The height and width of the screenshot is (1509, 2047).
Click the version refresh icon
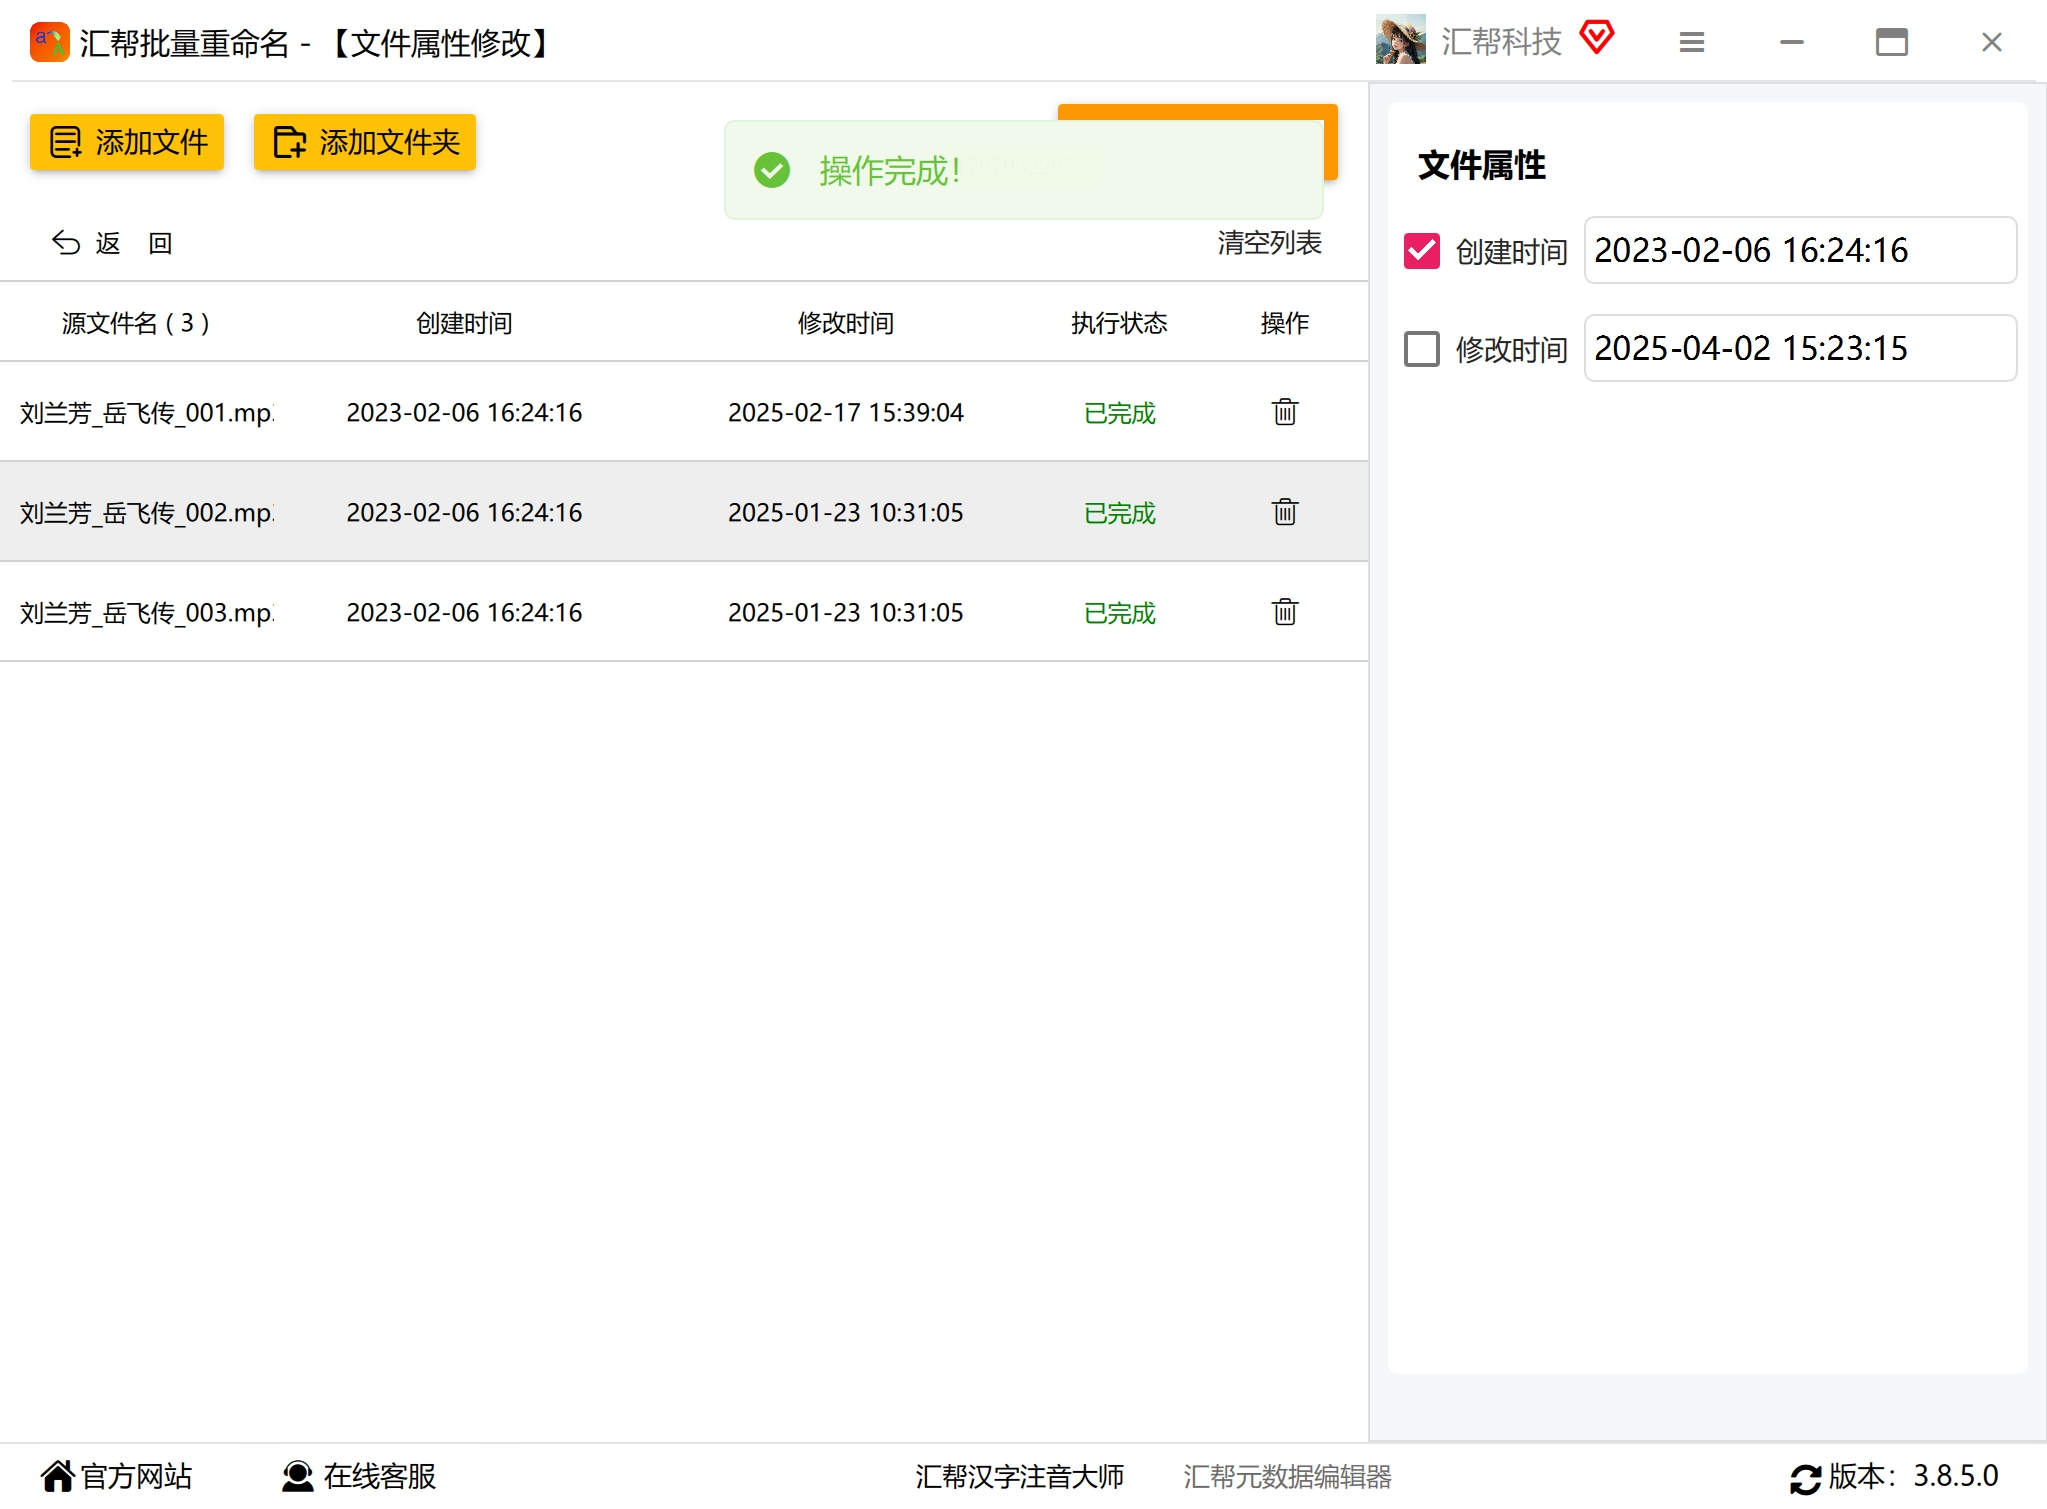click(x=1805, y=1478)
